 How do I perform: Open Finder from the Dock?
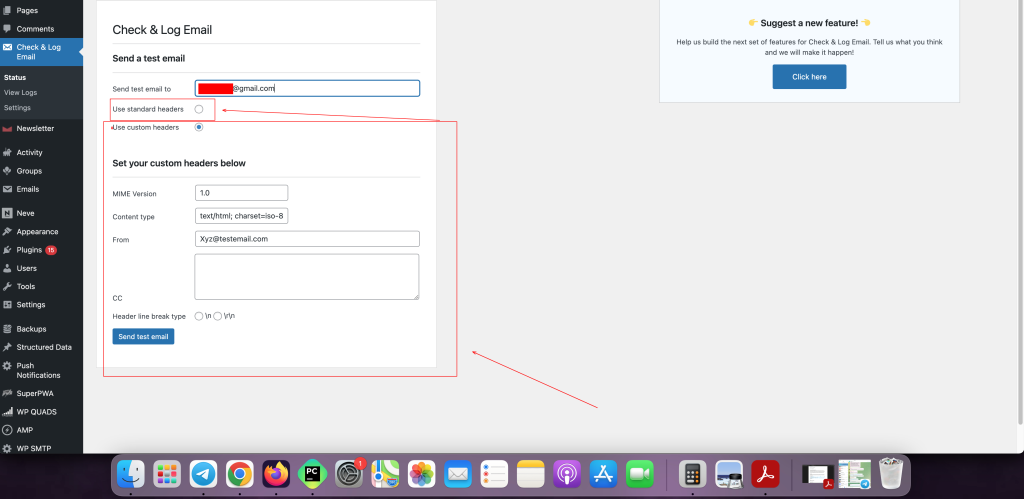(x=131, y=474)
